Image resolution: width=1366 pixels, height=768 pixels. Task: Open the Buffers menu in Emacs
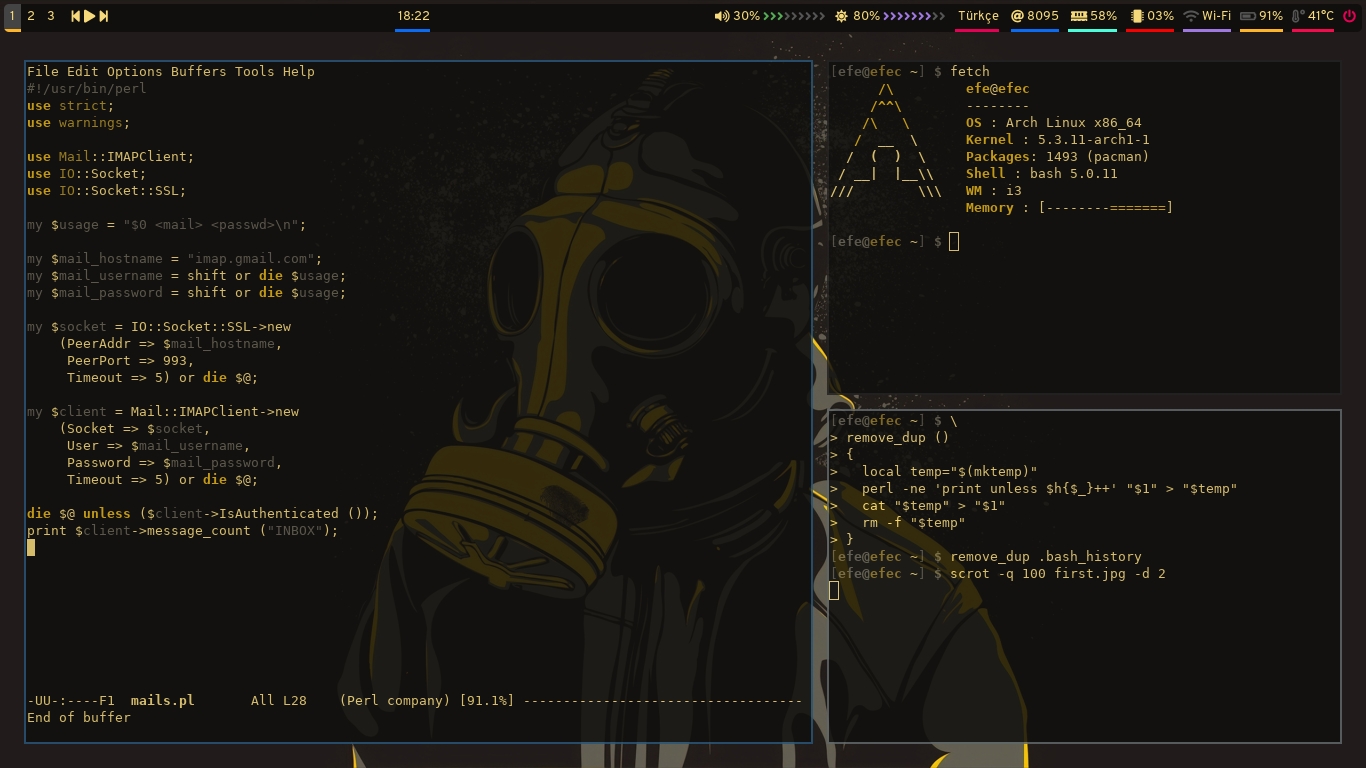coord(198,71)
